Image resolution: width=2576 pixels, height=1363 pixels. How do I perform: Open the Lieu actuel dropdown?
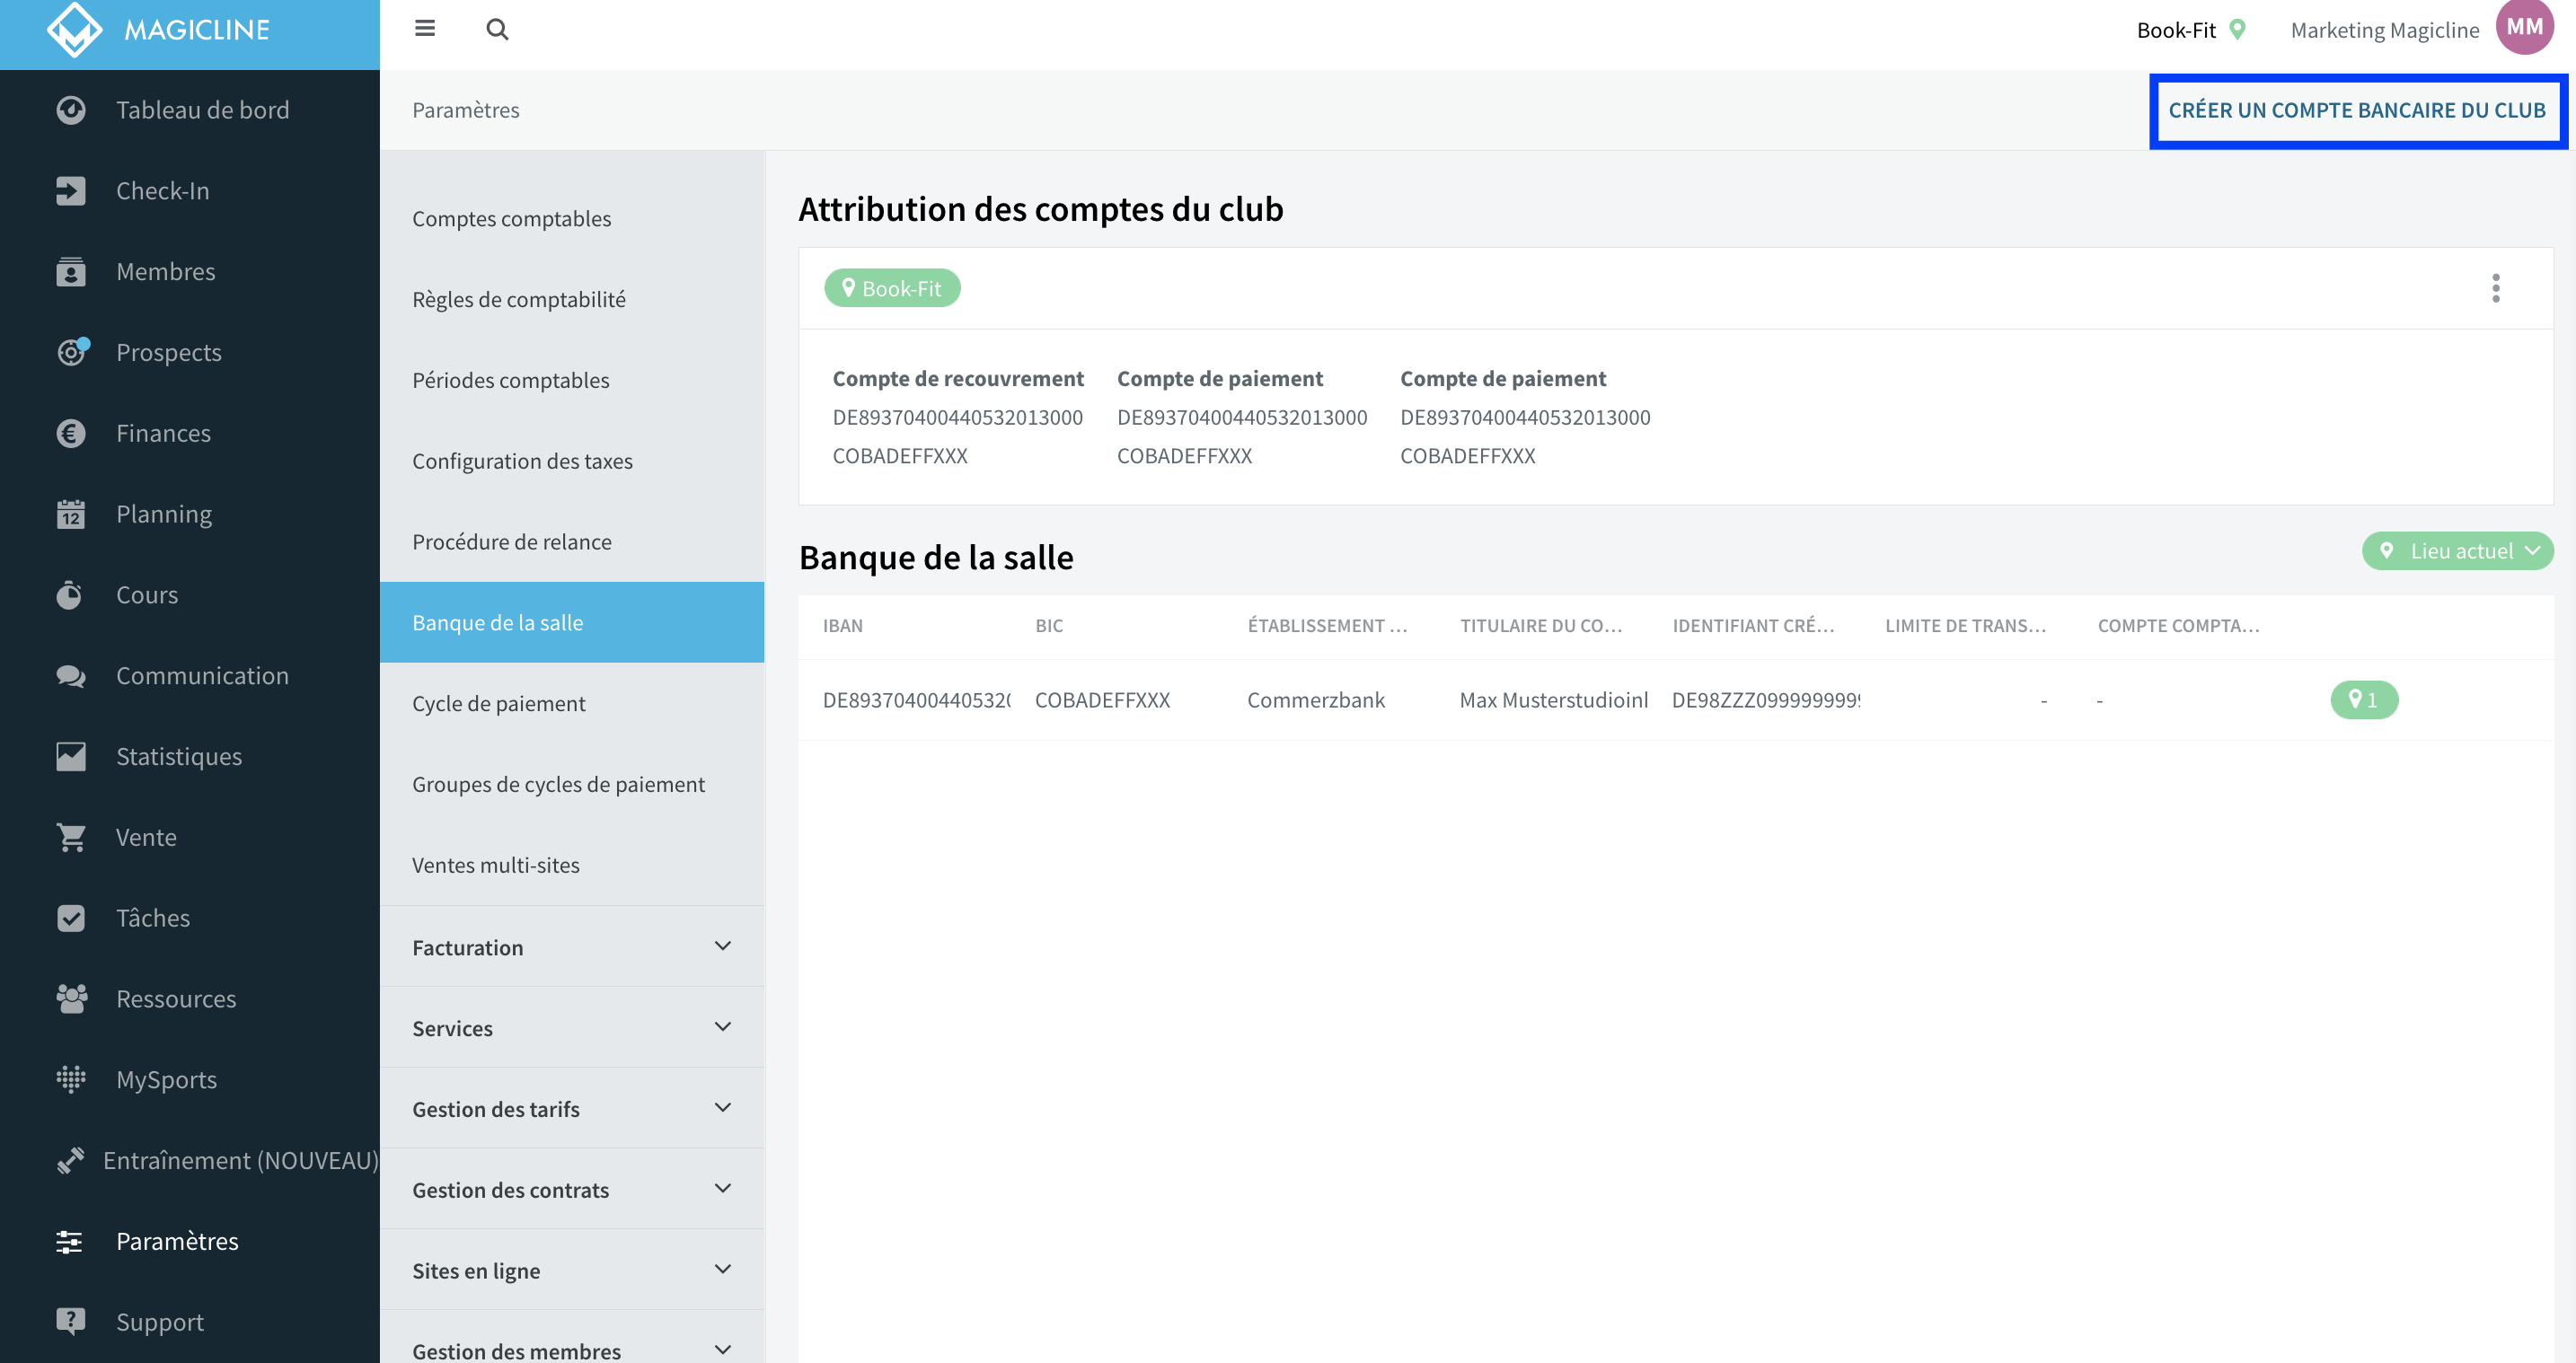(2457, 551)
